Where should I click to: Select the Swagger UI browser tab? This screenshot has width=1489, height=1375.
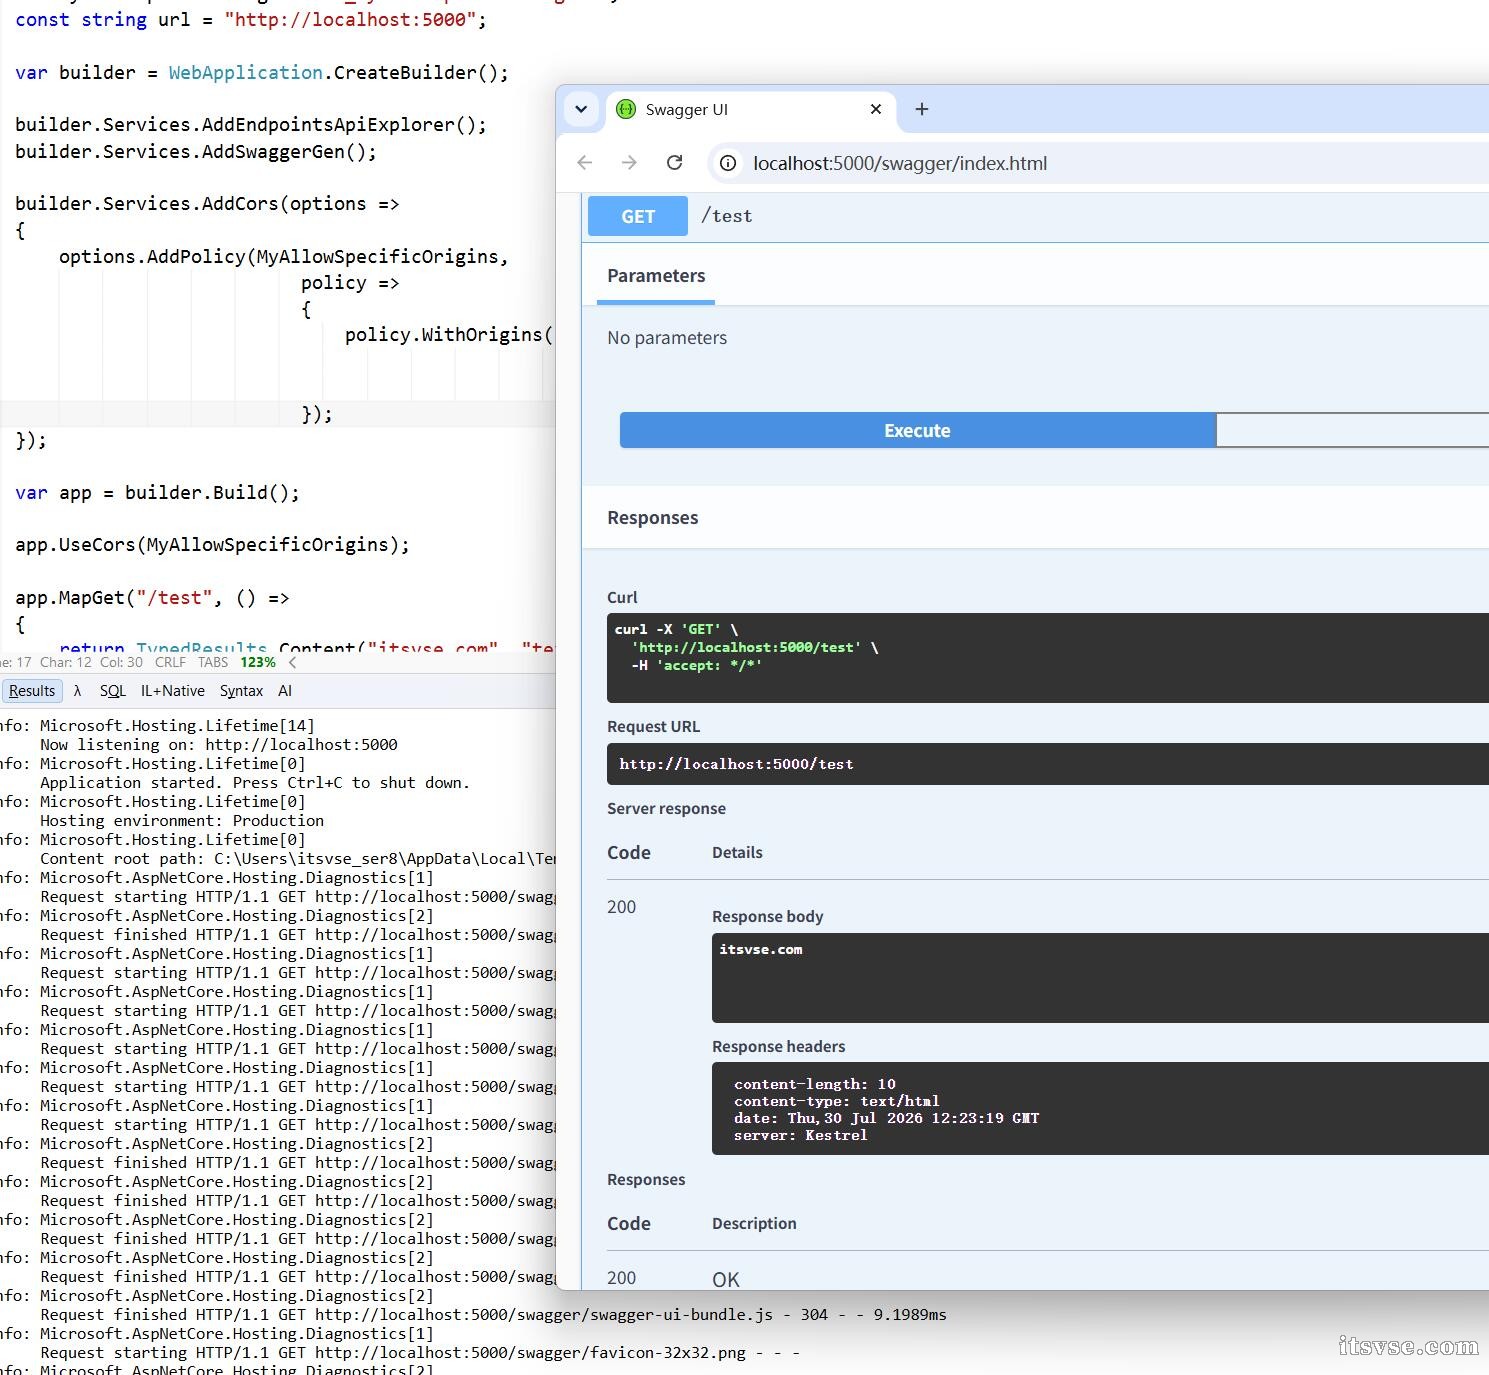point(750,110)
